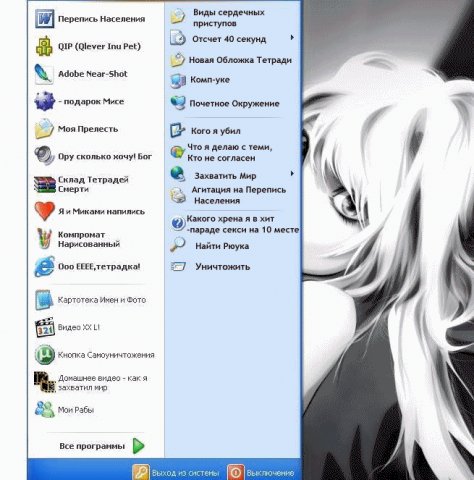
Task: Open the film strip icon Домашнее видео
Action: 45,382
